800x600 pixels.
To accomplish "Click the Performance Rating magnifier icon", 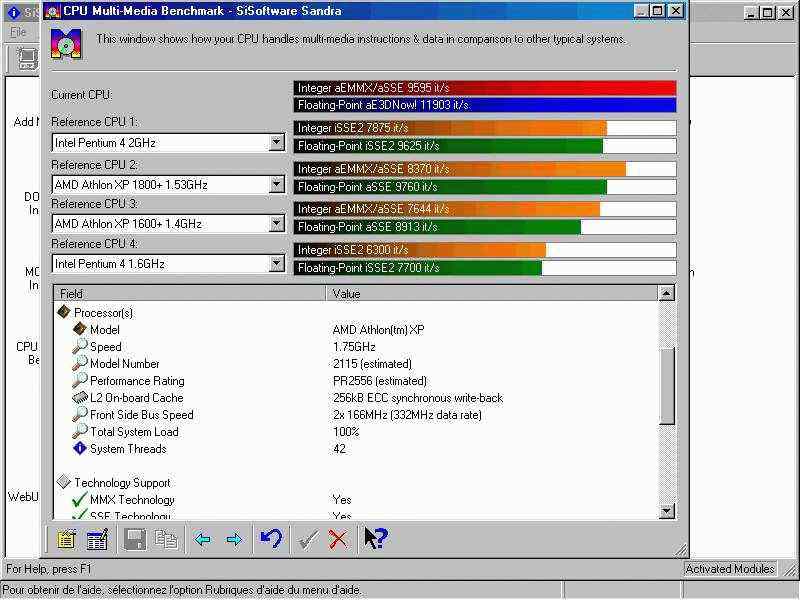I will pyautogui.click(x=80, y=380).
